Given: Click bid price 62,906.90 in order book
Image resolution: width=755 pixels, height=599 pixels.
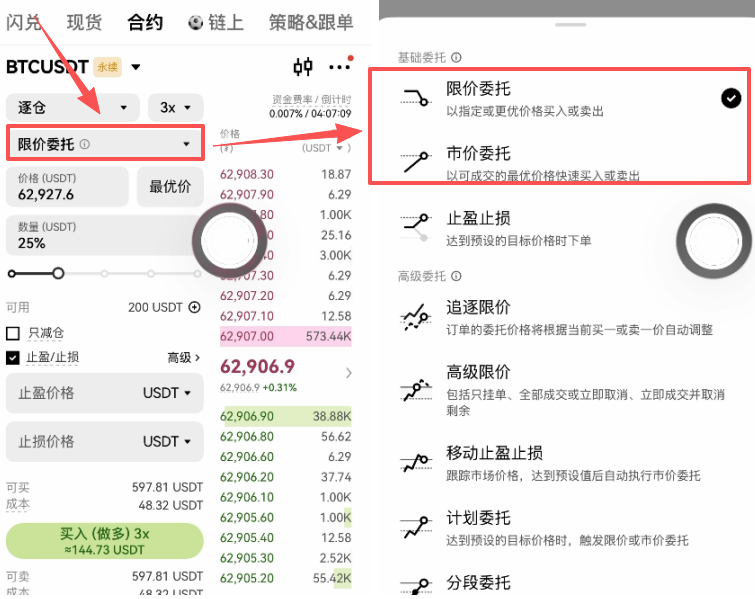Looking at the screenshot, I should (247, 417).
